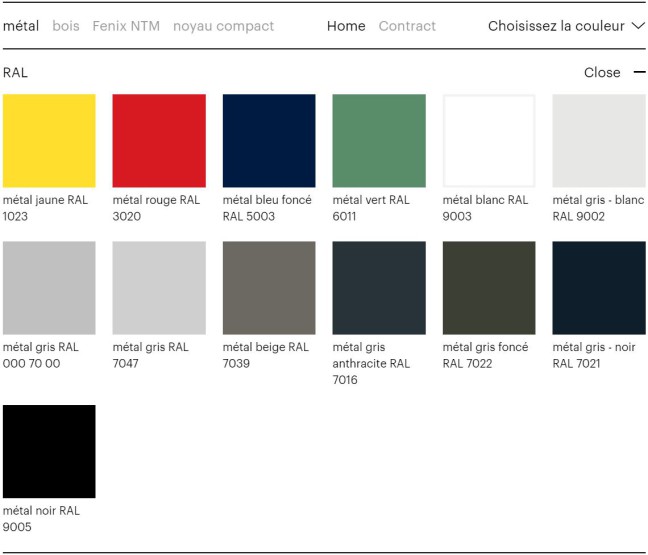The image size is (648, 555).
Task: Select the métal vert RAL 6011 swatch
Action: click(x=379, y=141)
